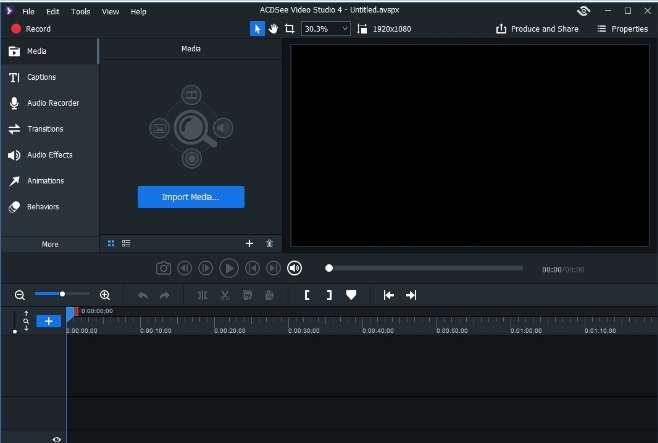658x443 pixels.
Task: Take a snapshot of the preview
Action: tap(163, 268)
